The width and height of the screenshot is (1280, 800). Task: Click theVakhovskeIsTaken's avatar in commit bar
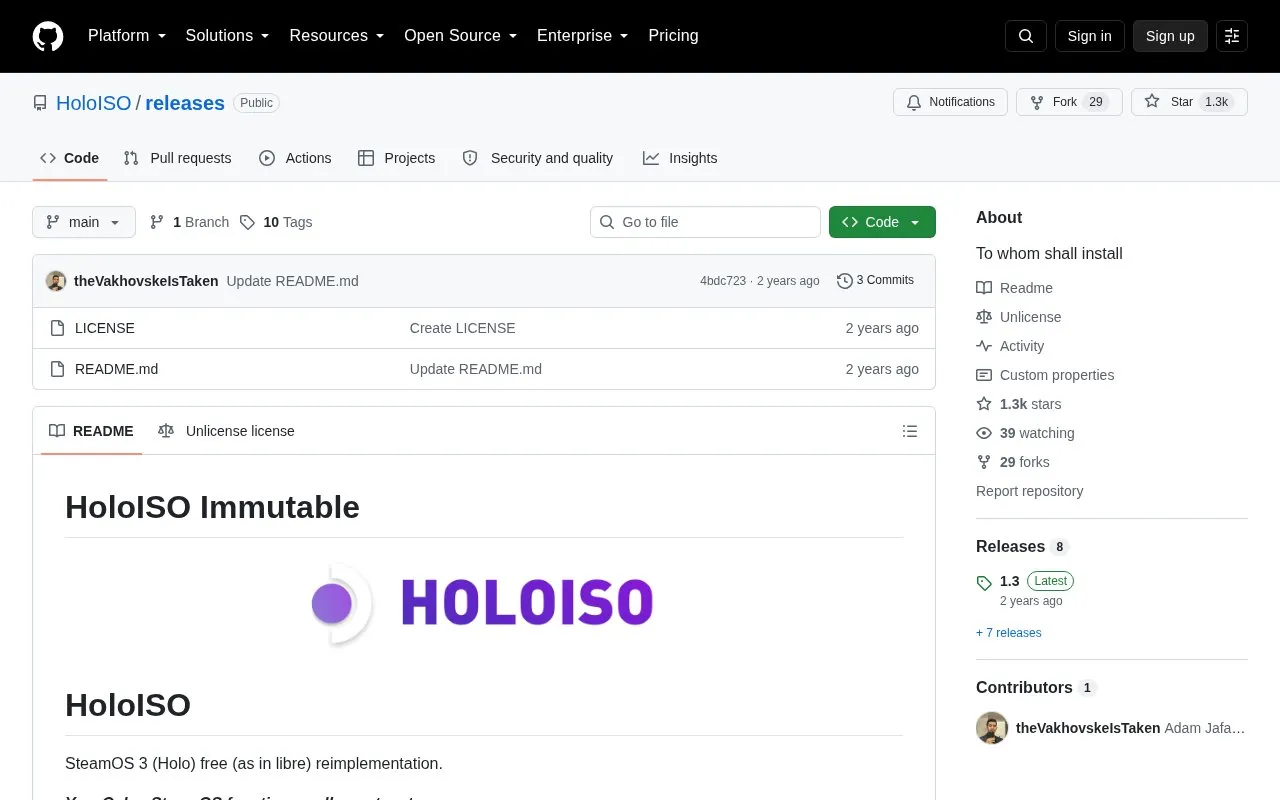click(x=56, y=281)
